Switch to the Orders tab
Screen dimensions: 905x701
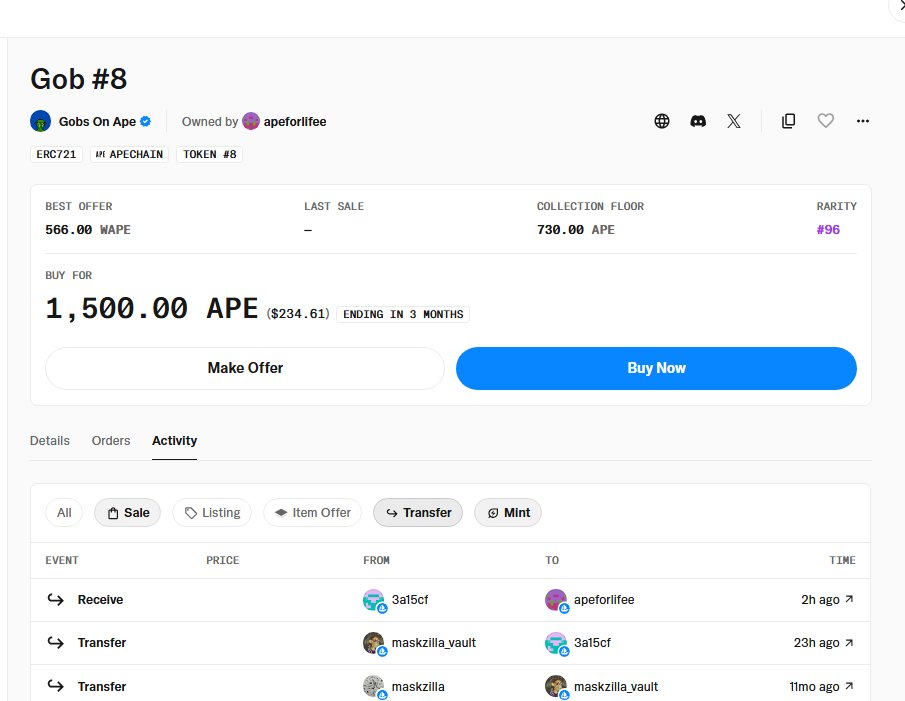pos(111,441)
